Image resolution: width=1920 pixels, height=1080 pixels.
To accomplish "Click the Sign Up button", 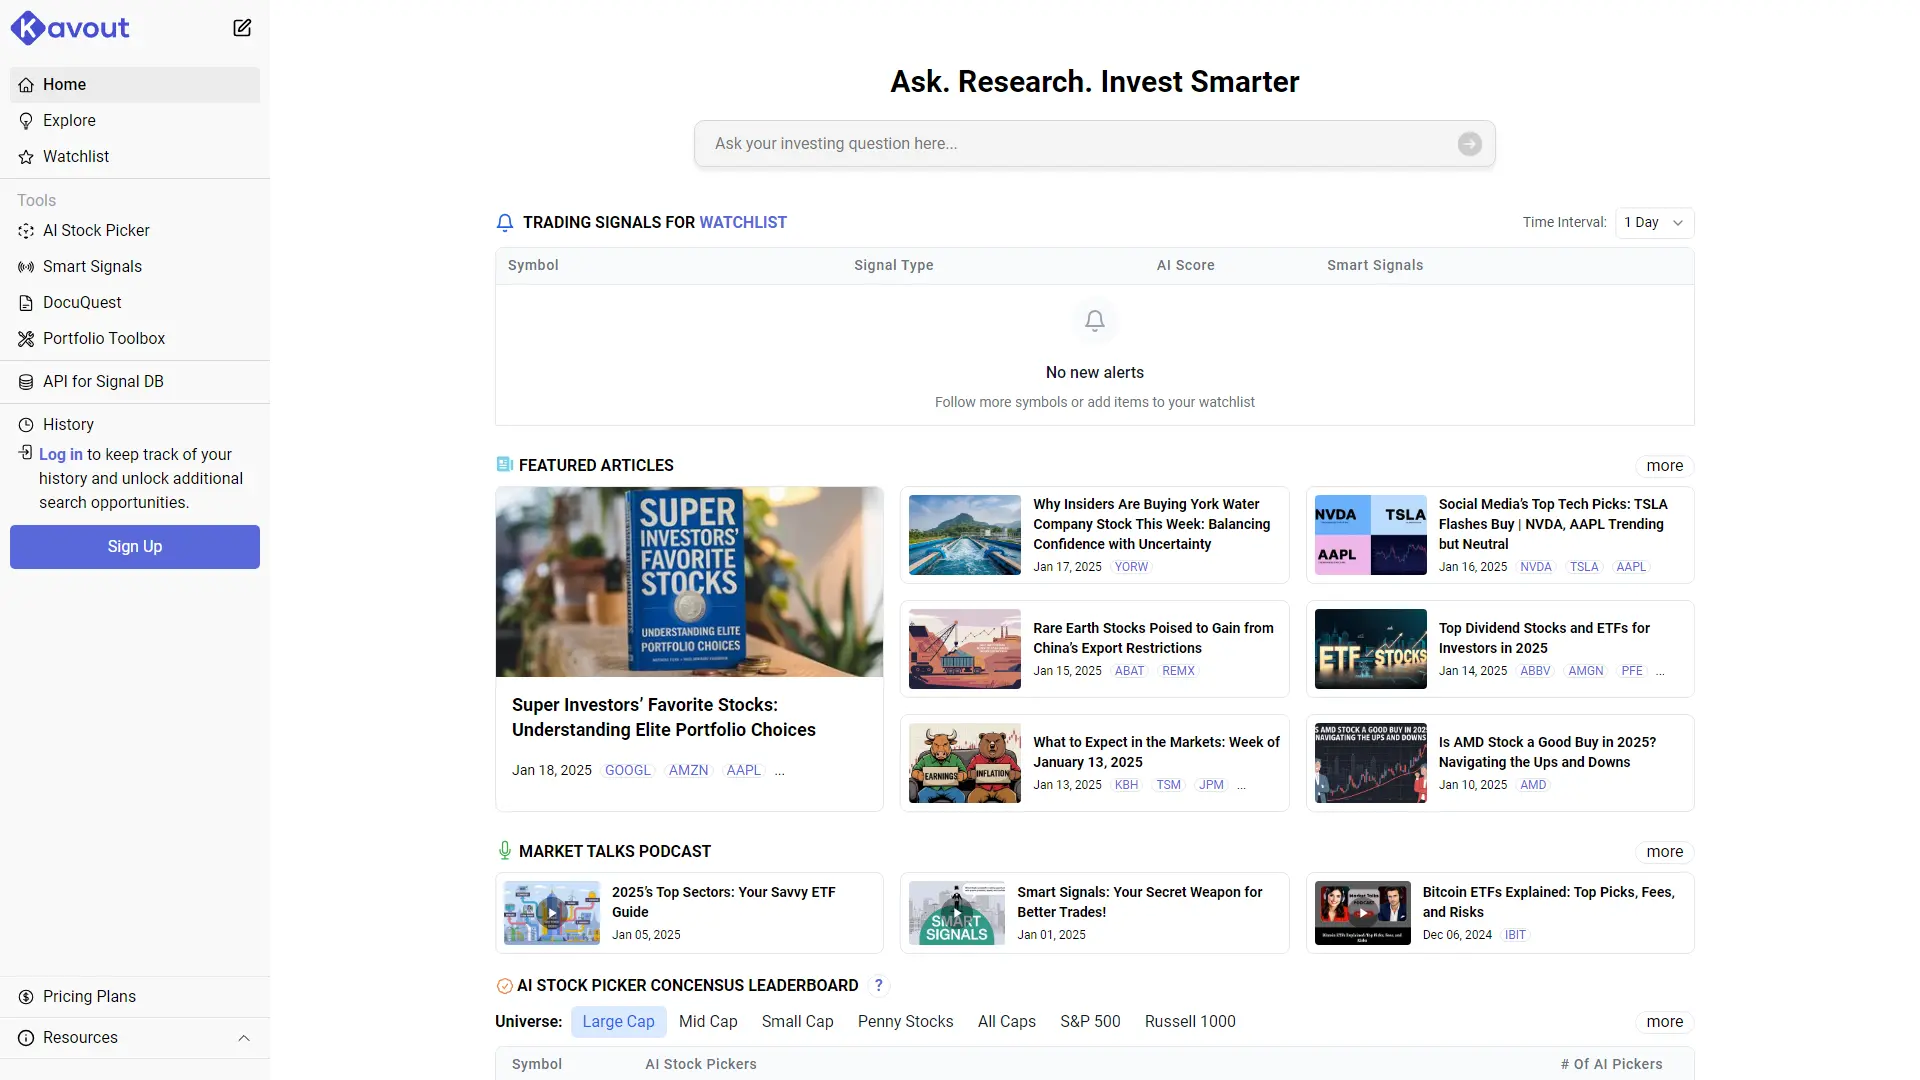I will pos(135,547).
